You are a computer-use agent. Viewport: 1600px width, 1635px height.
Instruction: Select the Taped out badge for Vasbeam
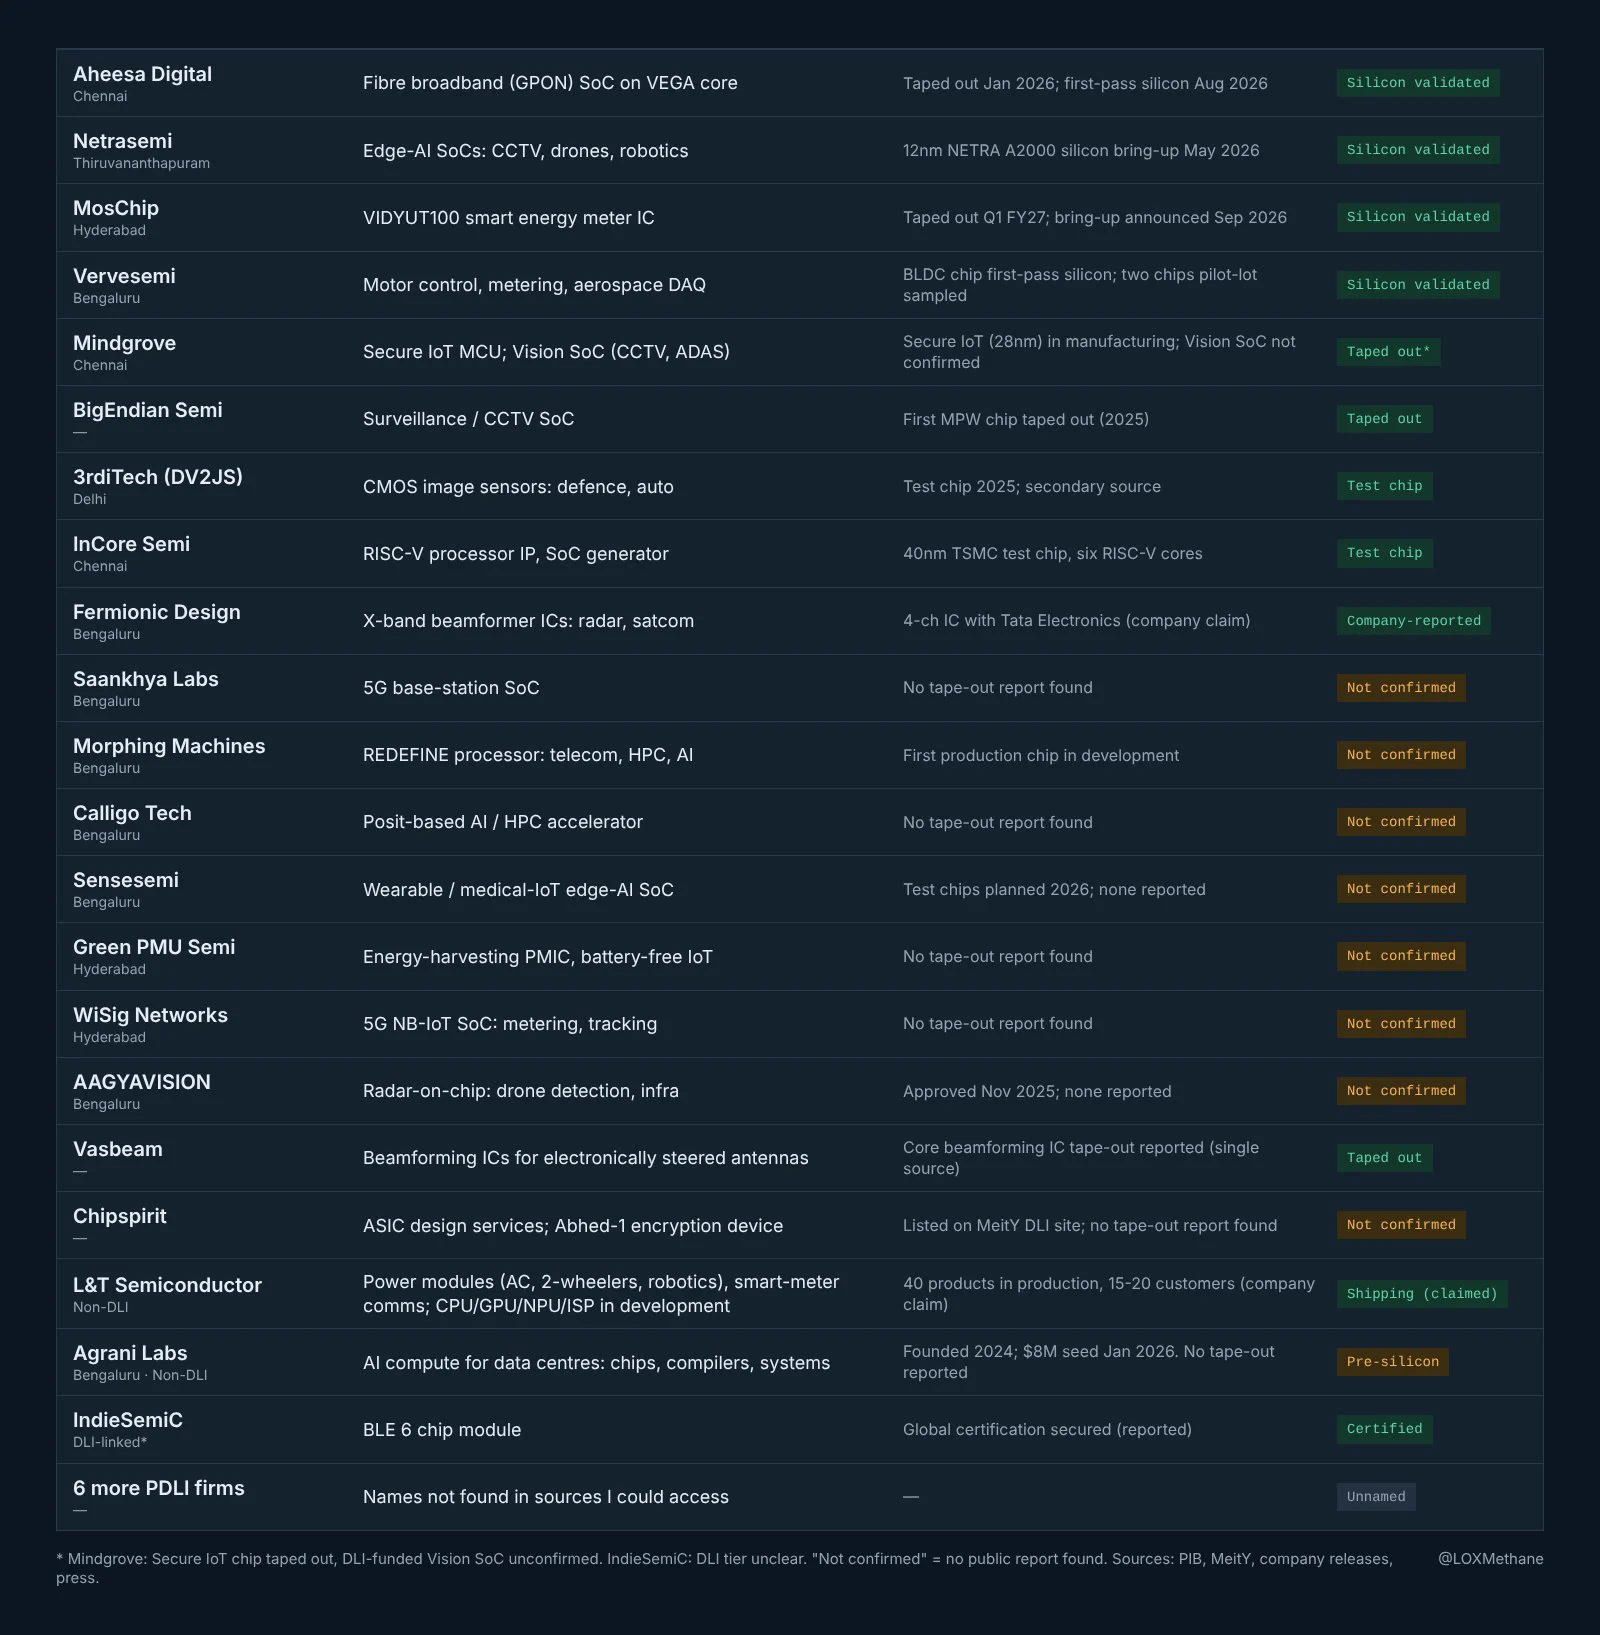pos(1384,1158)
